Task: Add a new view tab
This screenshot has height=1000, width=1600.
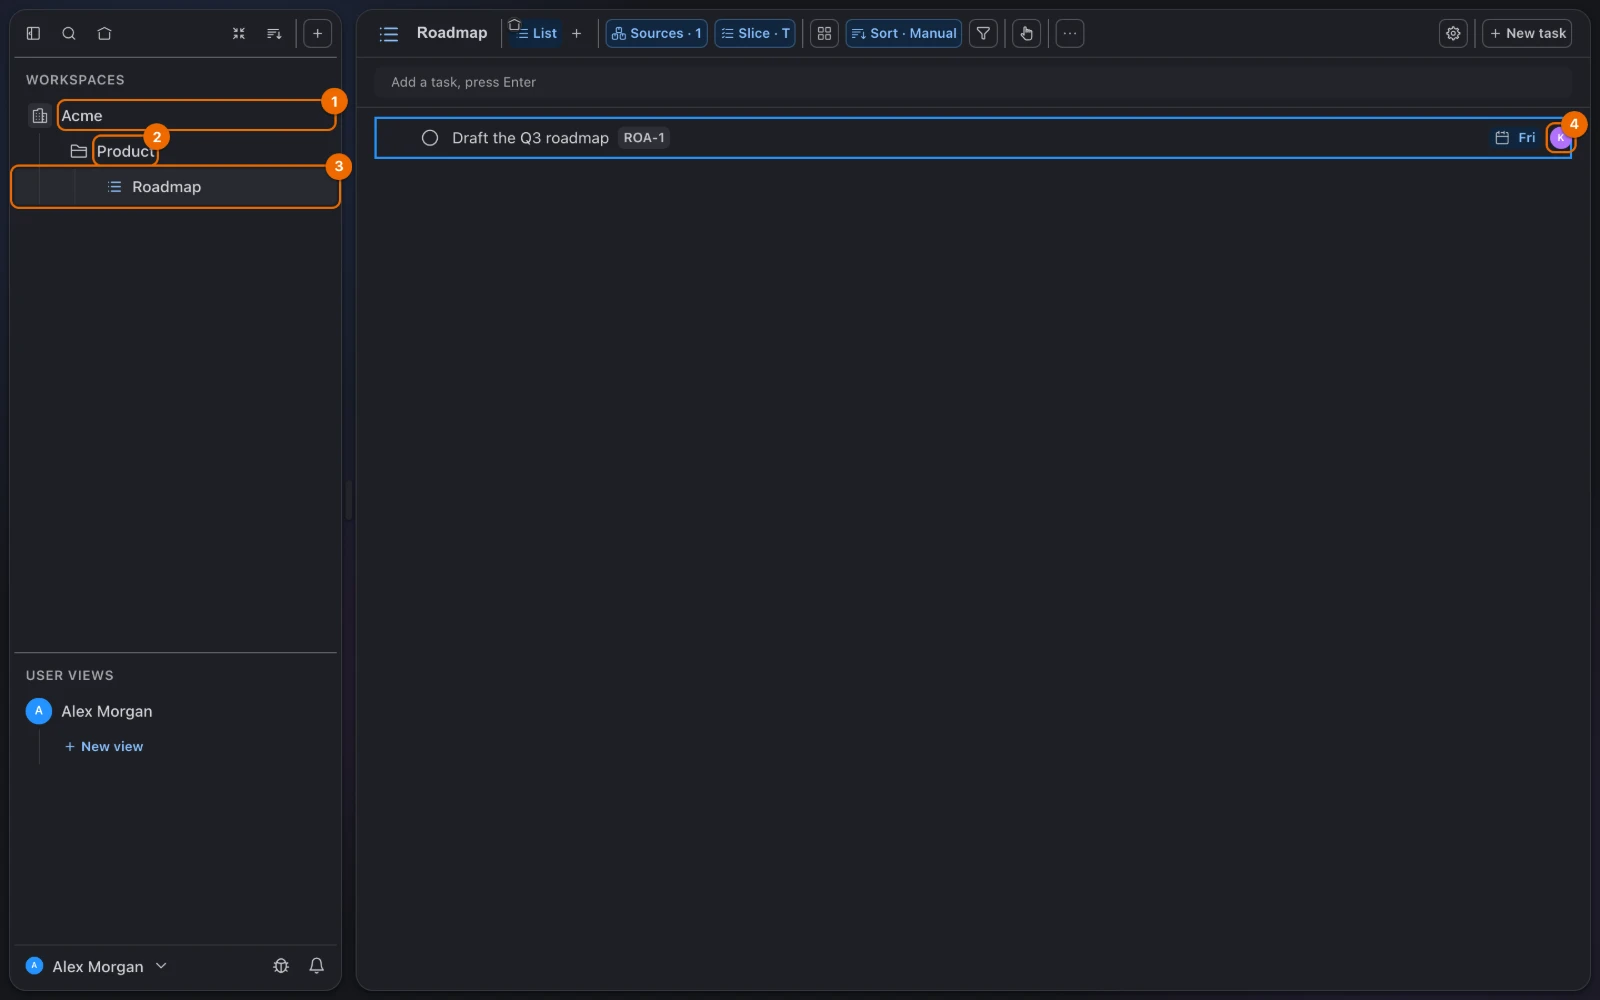Action: [x=576, y=33]
